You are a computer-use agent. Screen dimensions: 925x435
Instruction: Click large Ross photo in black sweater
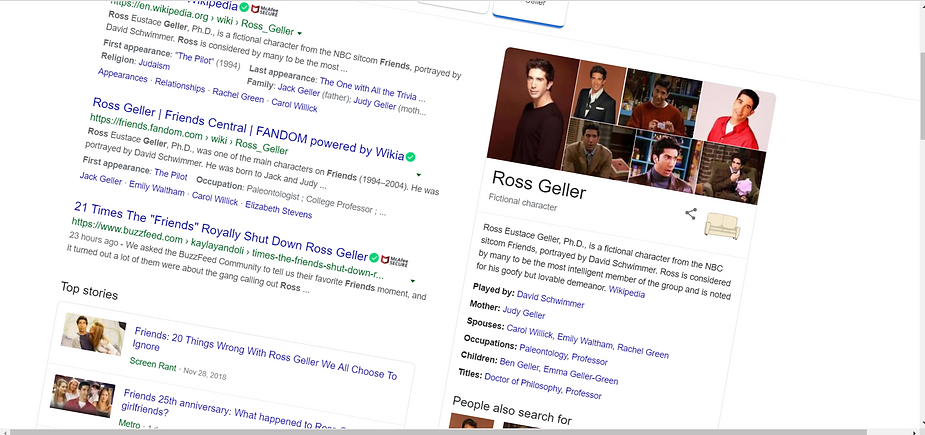pos(534,110)
